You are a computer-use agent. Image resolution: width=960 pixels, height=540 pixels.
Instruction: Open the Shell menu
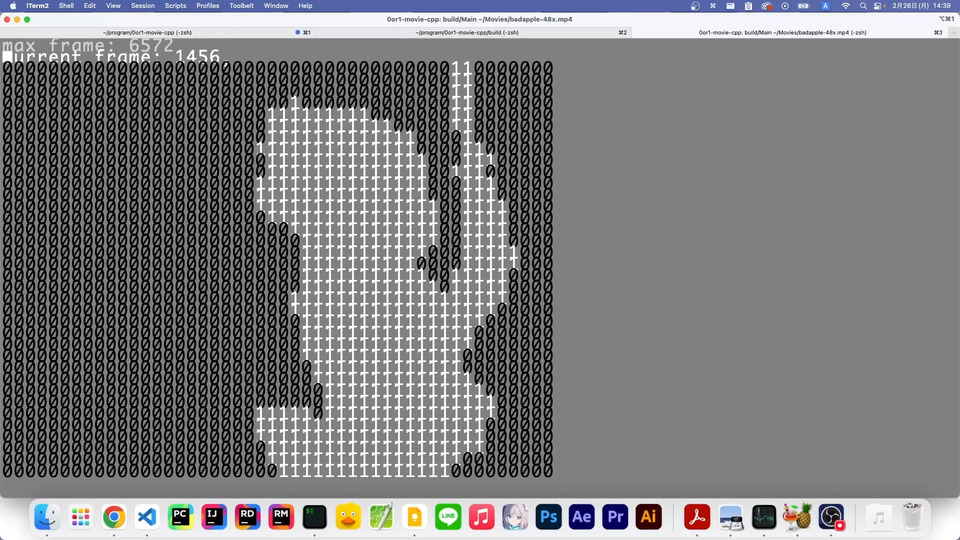tap(66, 6)
